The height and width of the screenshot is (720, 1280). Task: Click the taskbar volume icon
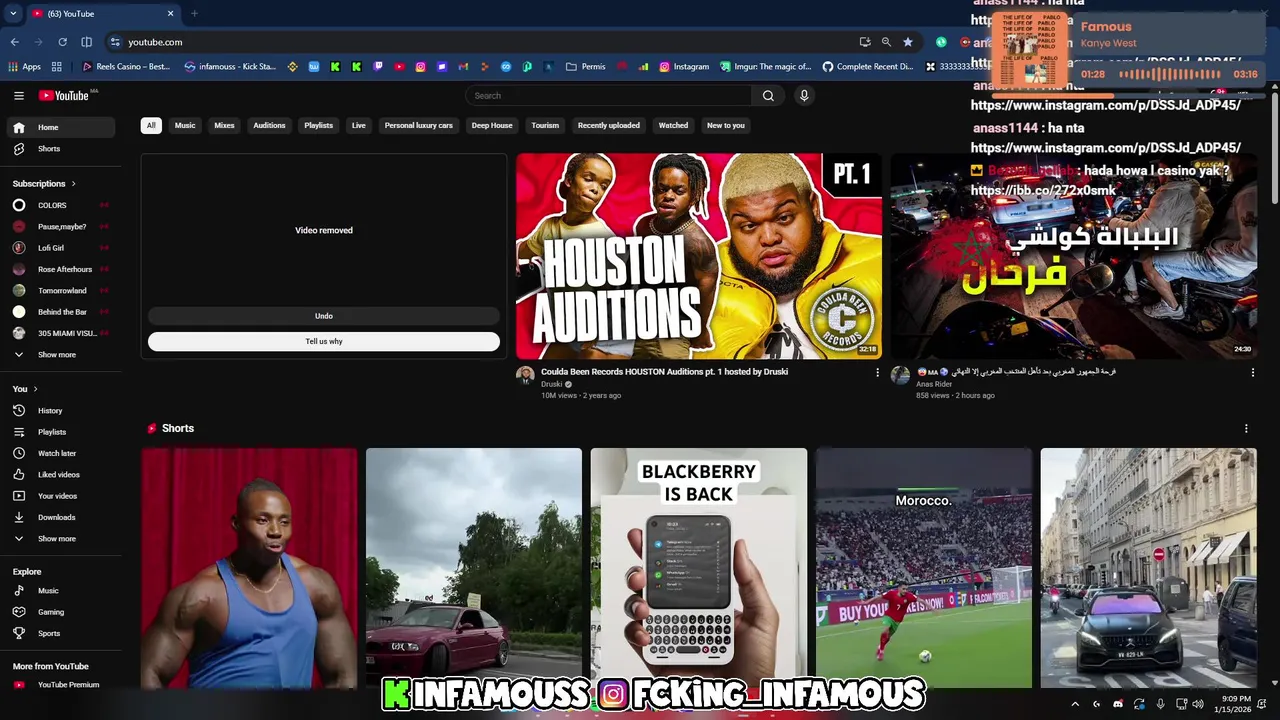[1197, 704]
